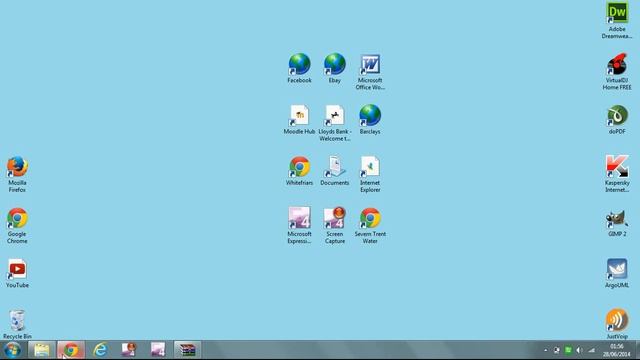Click the green tray icon

(568, 350)
